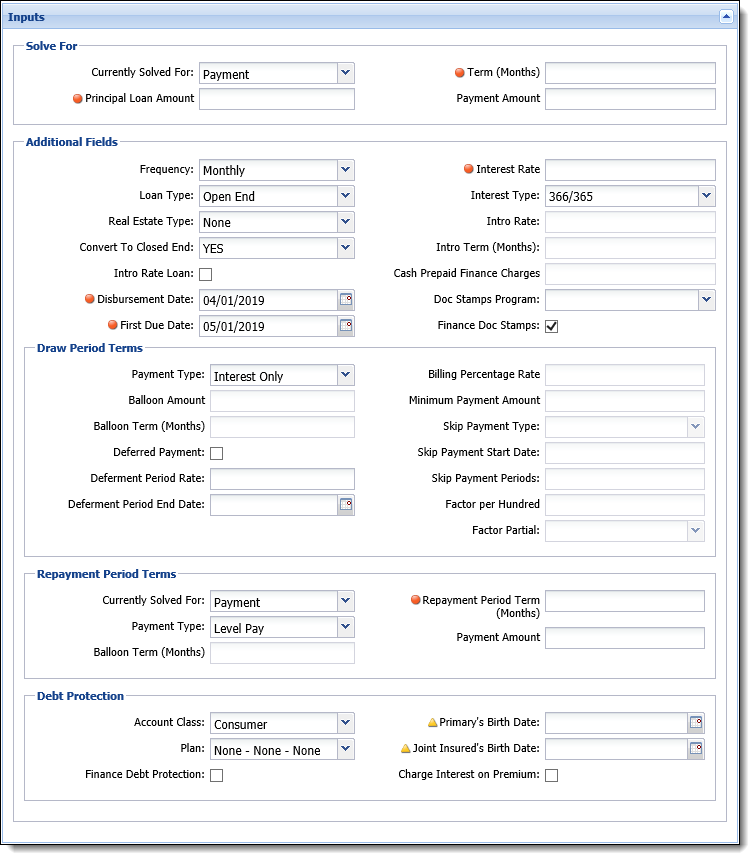Open Convert To Closed End dropdown
Viewport: 755px width, 860px height.
click(x=345, y=248)
